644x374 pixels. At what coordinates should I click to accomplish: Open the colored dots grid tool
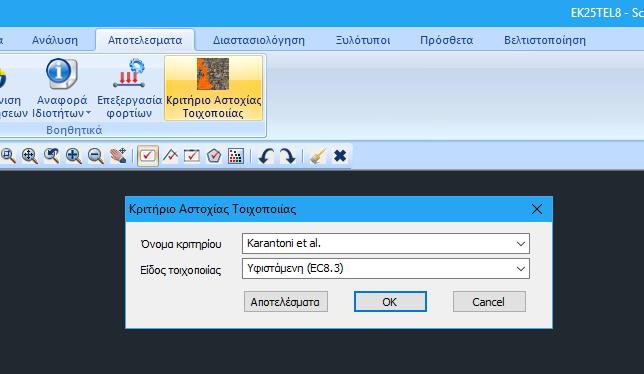click(236, 156)
